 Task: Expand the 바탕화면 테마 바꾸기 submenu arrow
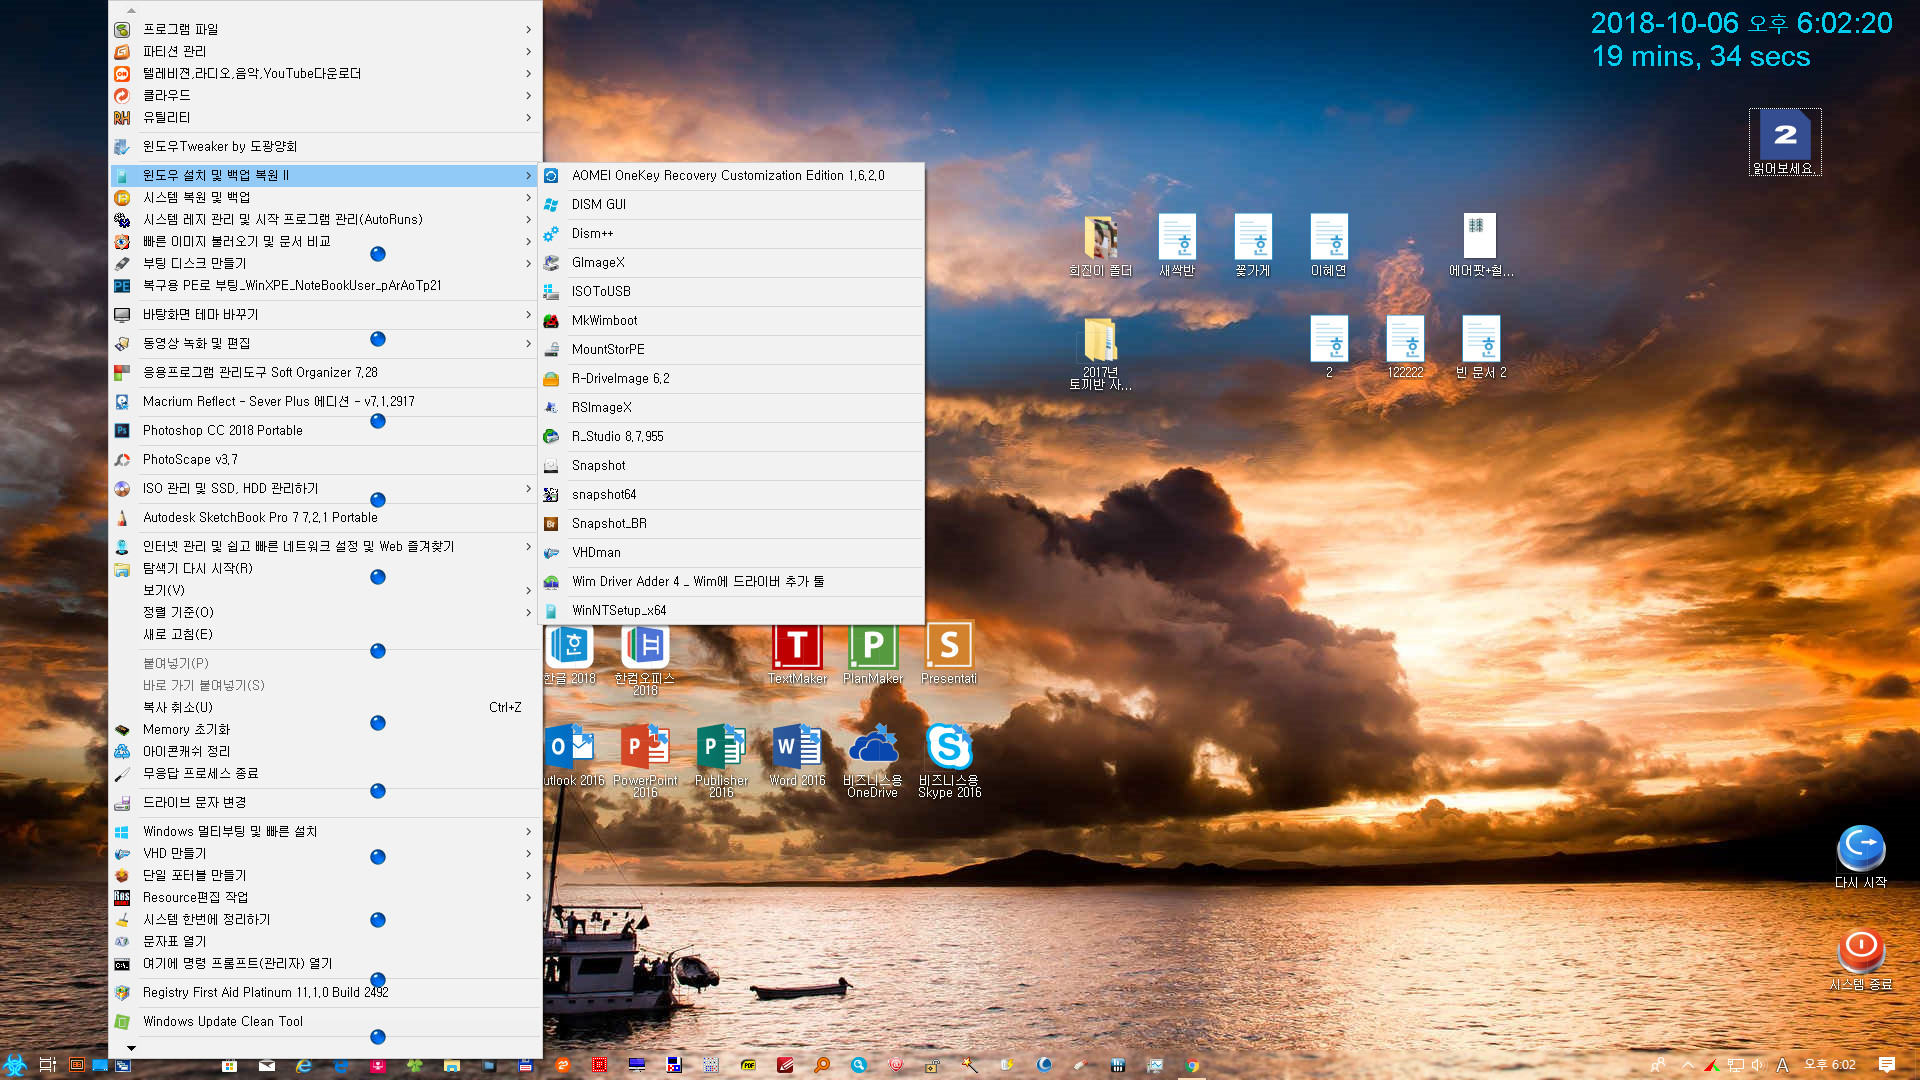[529, 314]
